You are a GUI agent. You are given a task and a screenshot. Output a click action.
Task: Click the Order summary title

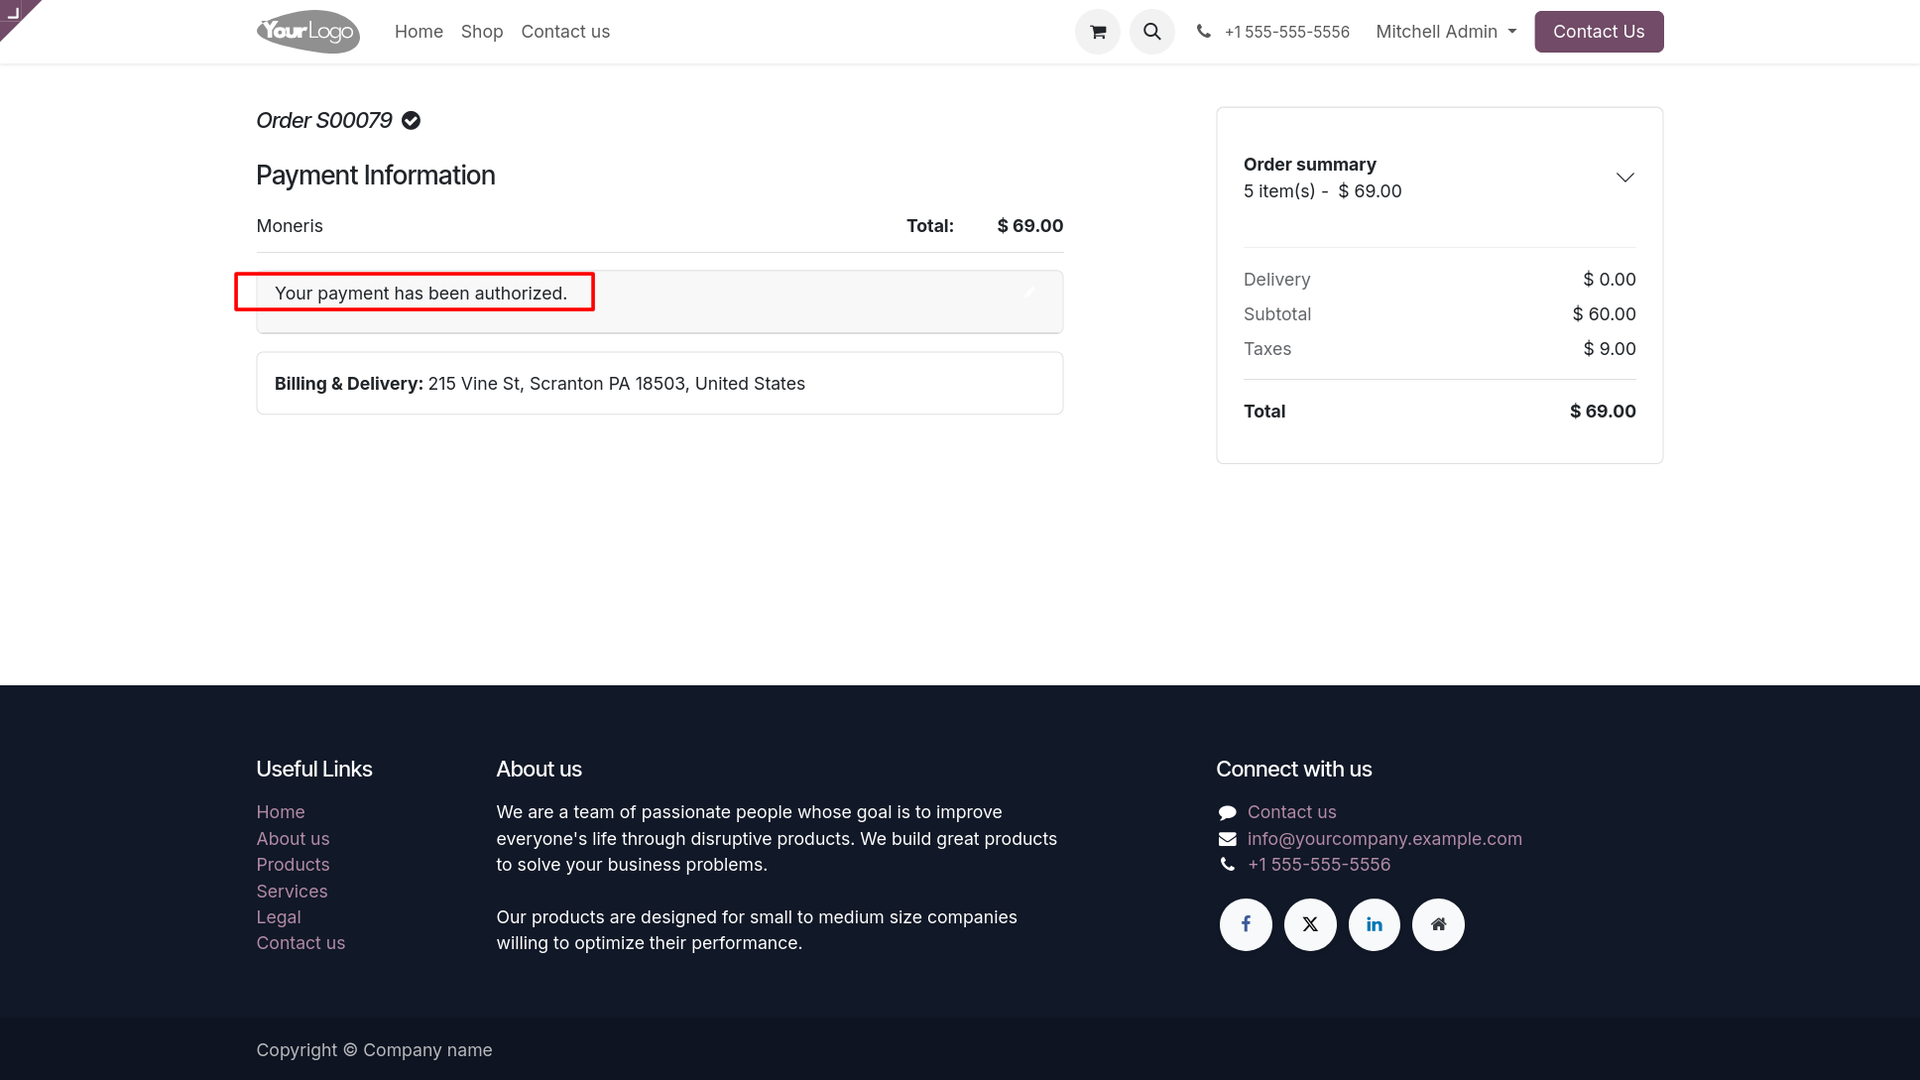point(1310,165)
